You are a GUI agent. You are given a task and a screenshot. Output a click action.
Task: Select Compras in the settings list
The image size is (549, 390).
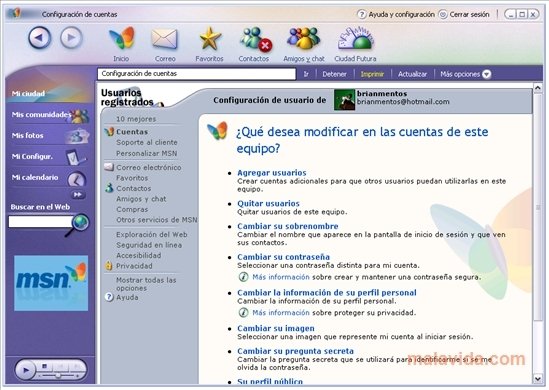(x=132, y=209)
